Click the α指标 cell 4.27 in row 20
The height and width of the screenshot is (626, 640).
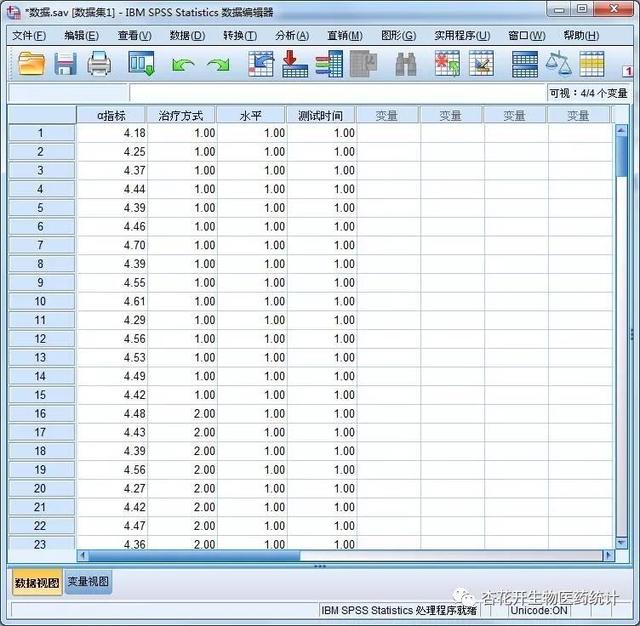coord(112,488)
